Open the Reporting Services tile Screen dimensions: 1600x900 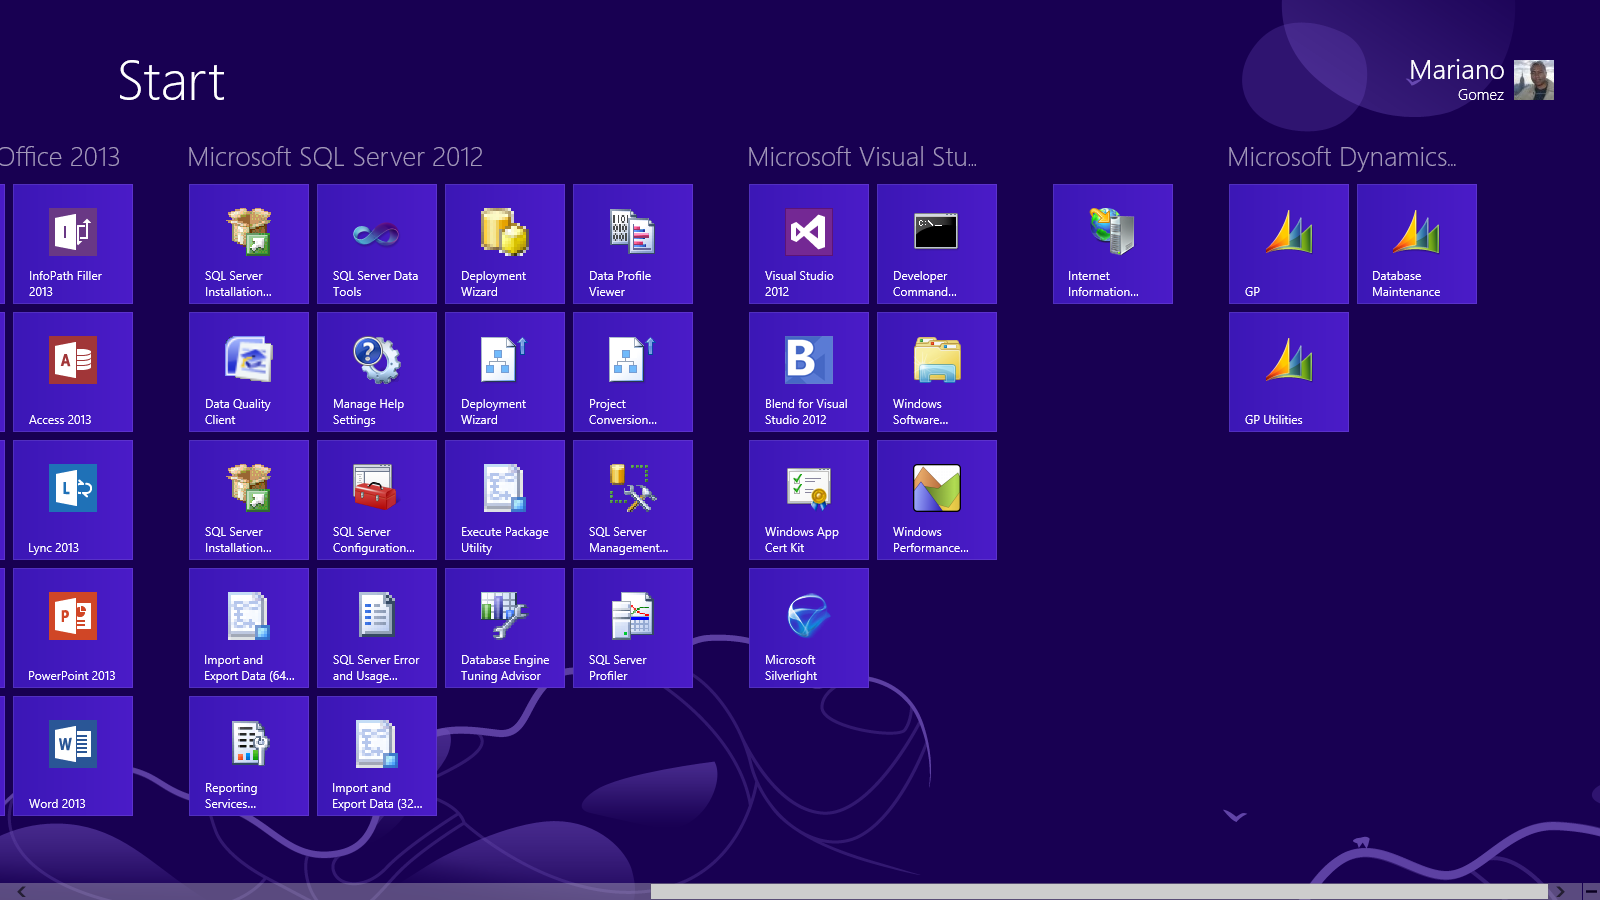pyautogui.click(x=248, y=756)
